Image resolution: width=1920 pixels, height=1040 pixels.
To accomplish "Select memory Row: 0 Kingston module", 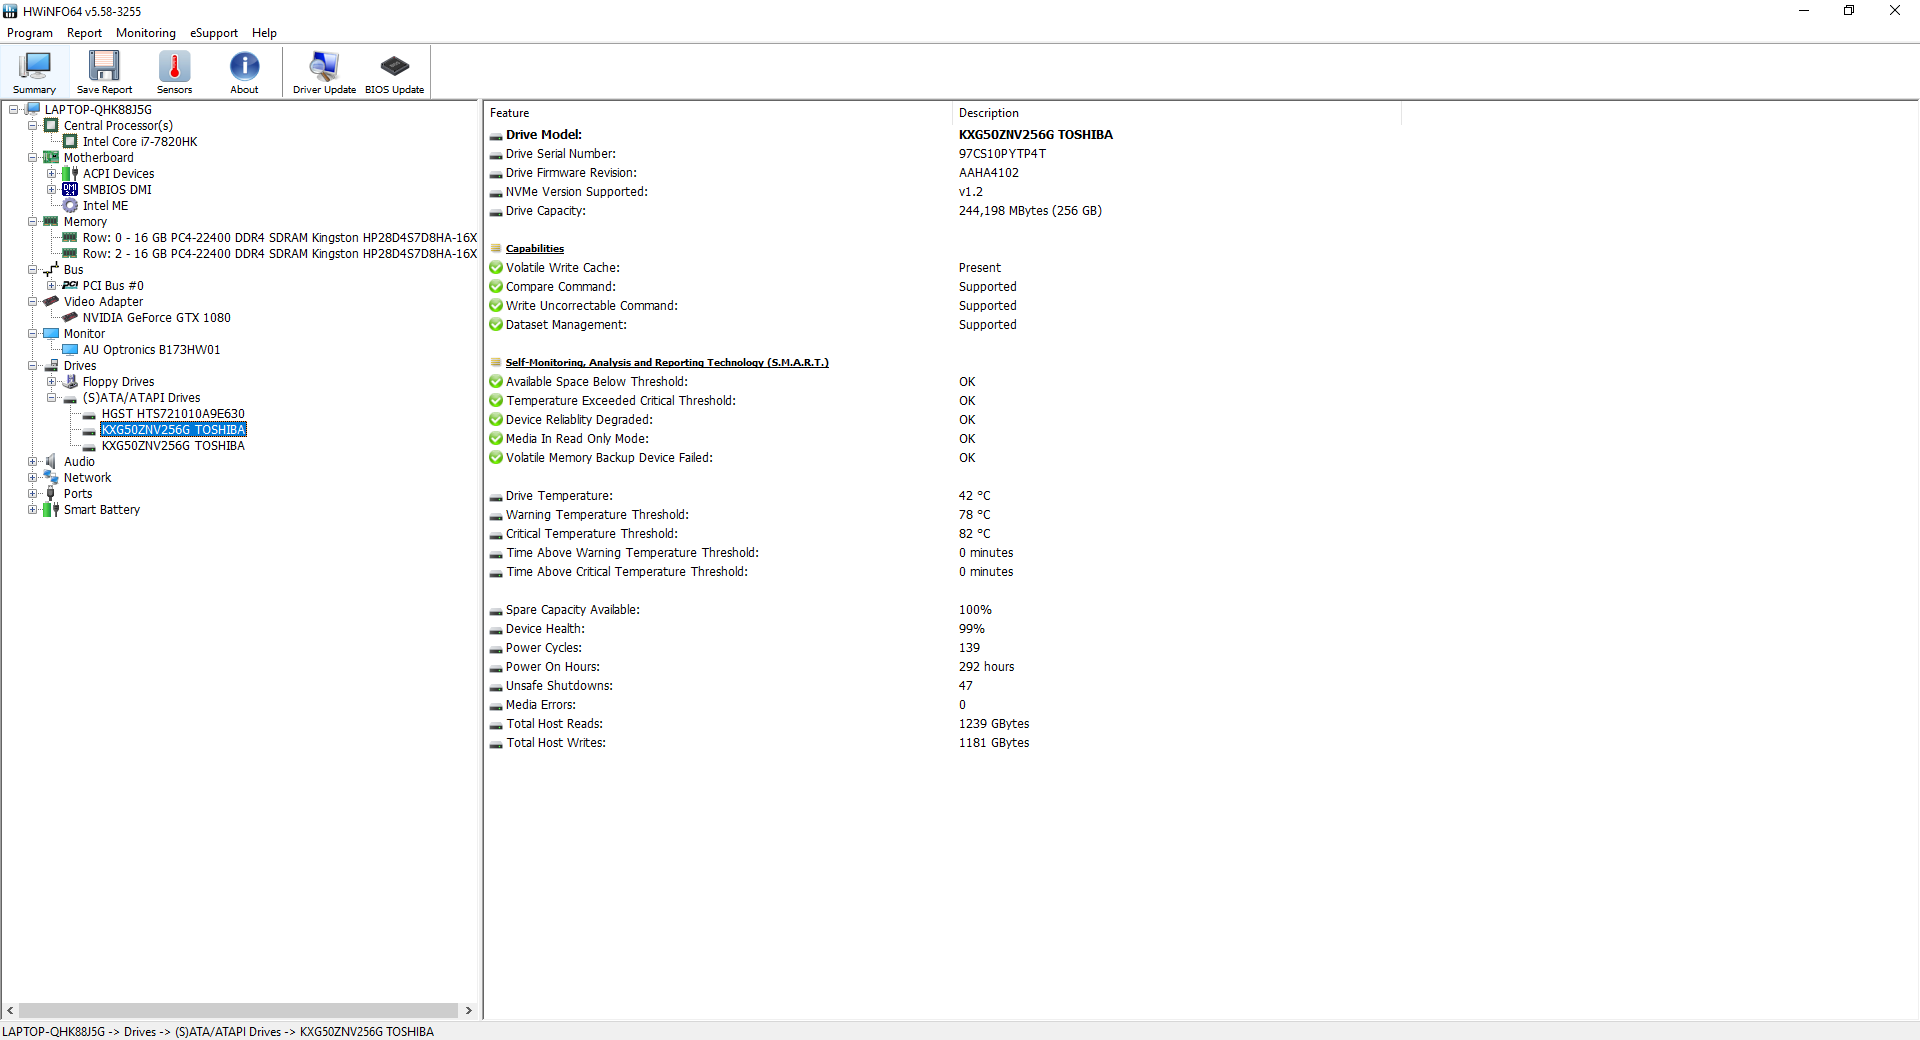I will tap(280, 238).
